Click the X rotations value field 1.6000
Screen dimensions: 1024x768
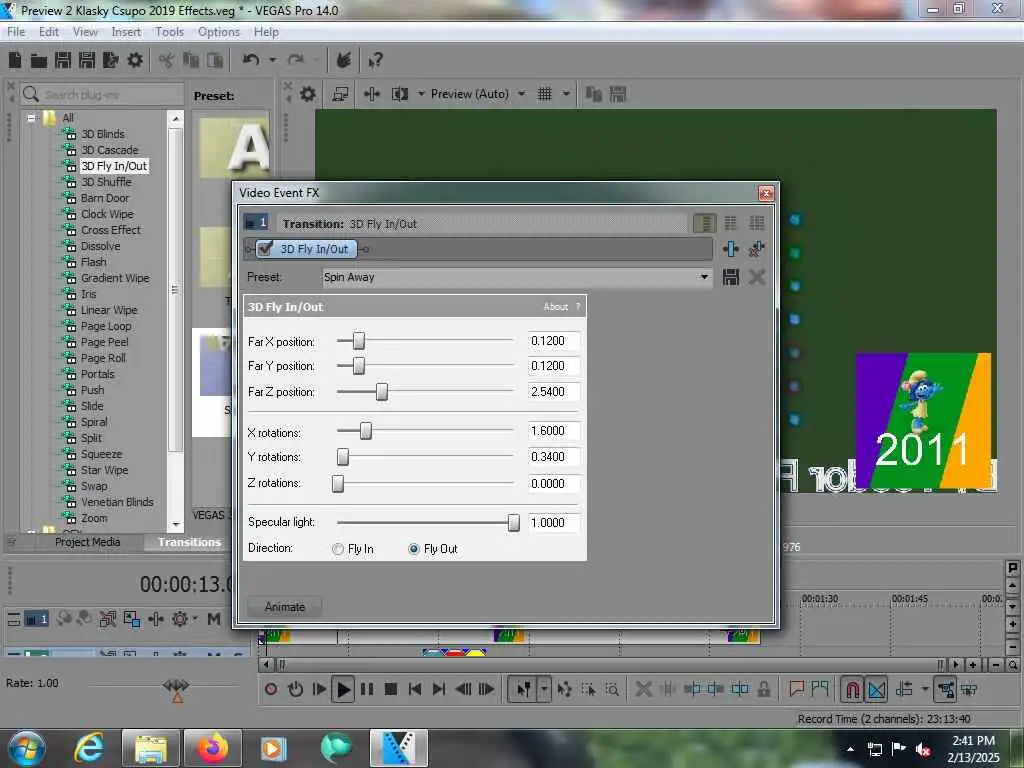pyautogui.click(x=554, y=431)
